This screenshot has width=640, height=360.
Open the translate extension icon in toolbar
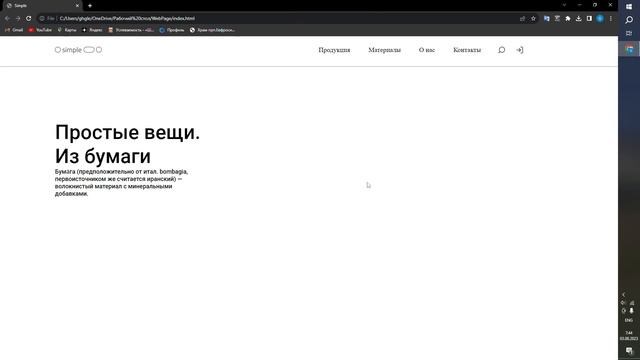pos(547,18)
